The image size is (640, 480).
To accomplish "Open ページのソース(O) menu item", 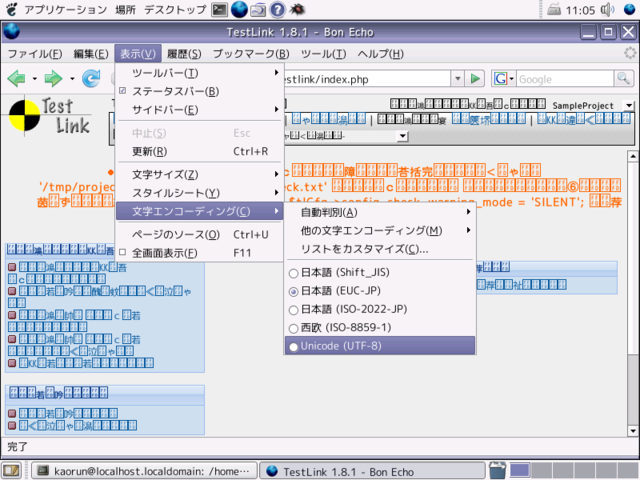I will point(200,235).
